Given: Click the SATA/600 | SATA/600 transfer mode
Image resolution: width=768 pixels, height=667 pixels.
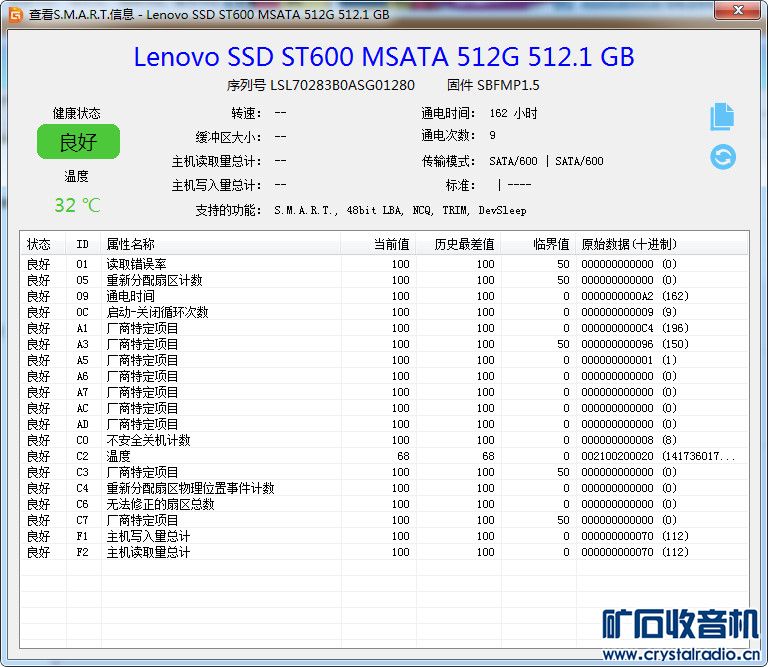Looking at the screenshot, I should 546,161.
